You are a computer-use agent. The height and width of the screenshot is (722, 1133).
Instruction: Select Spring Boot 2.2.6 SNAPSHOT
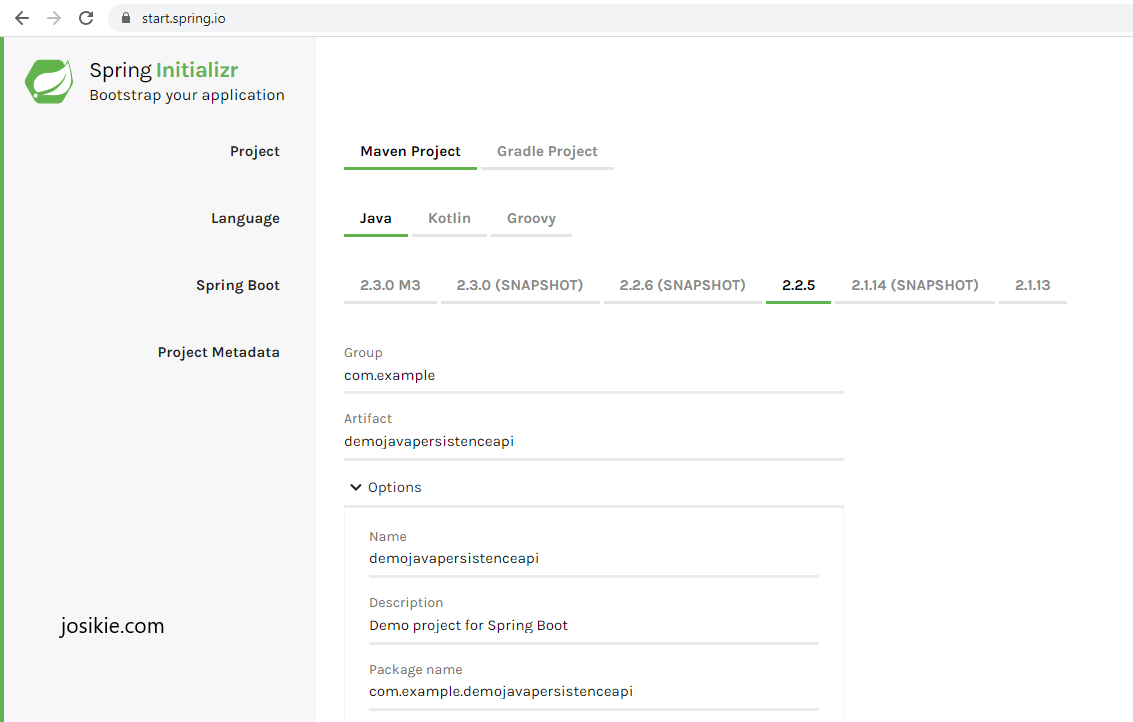click(x=683, y=284)
